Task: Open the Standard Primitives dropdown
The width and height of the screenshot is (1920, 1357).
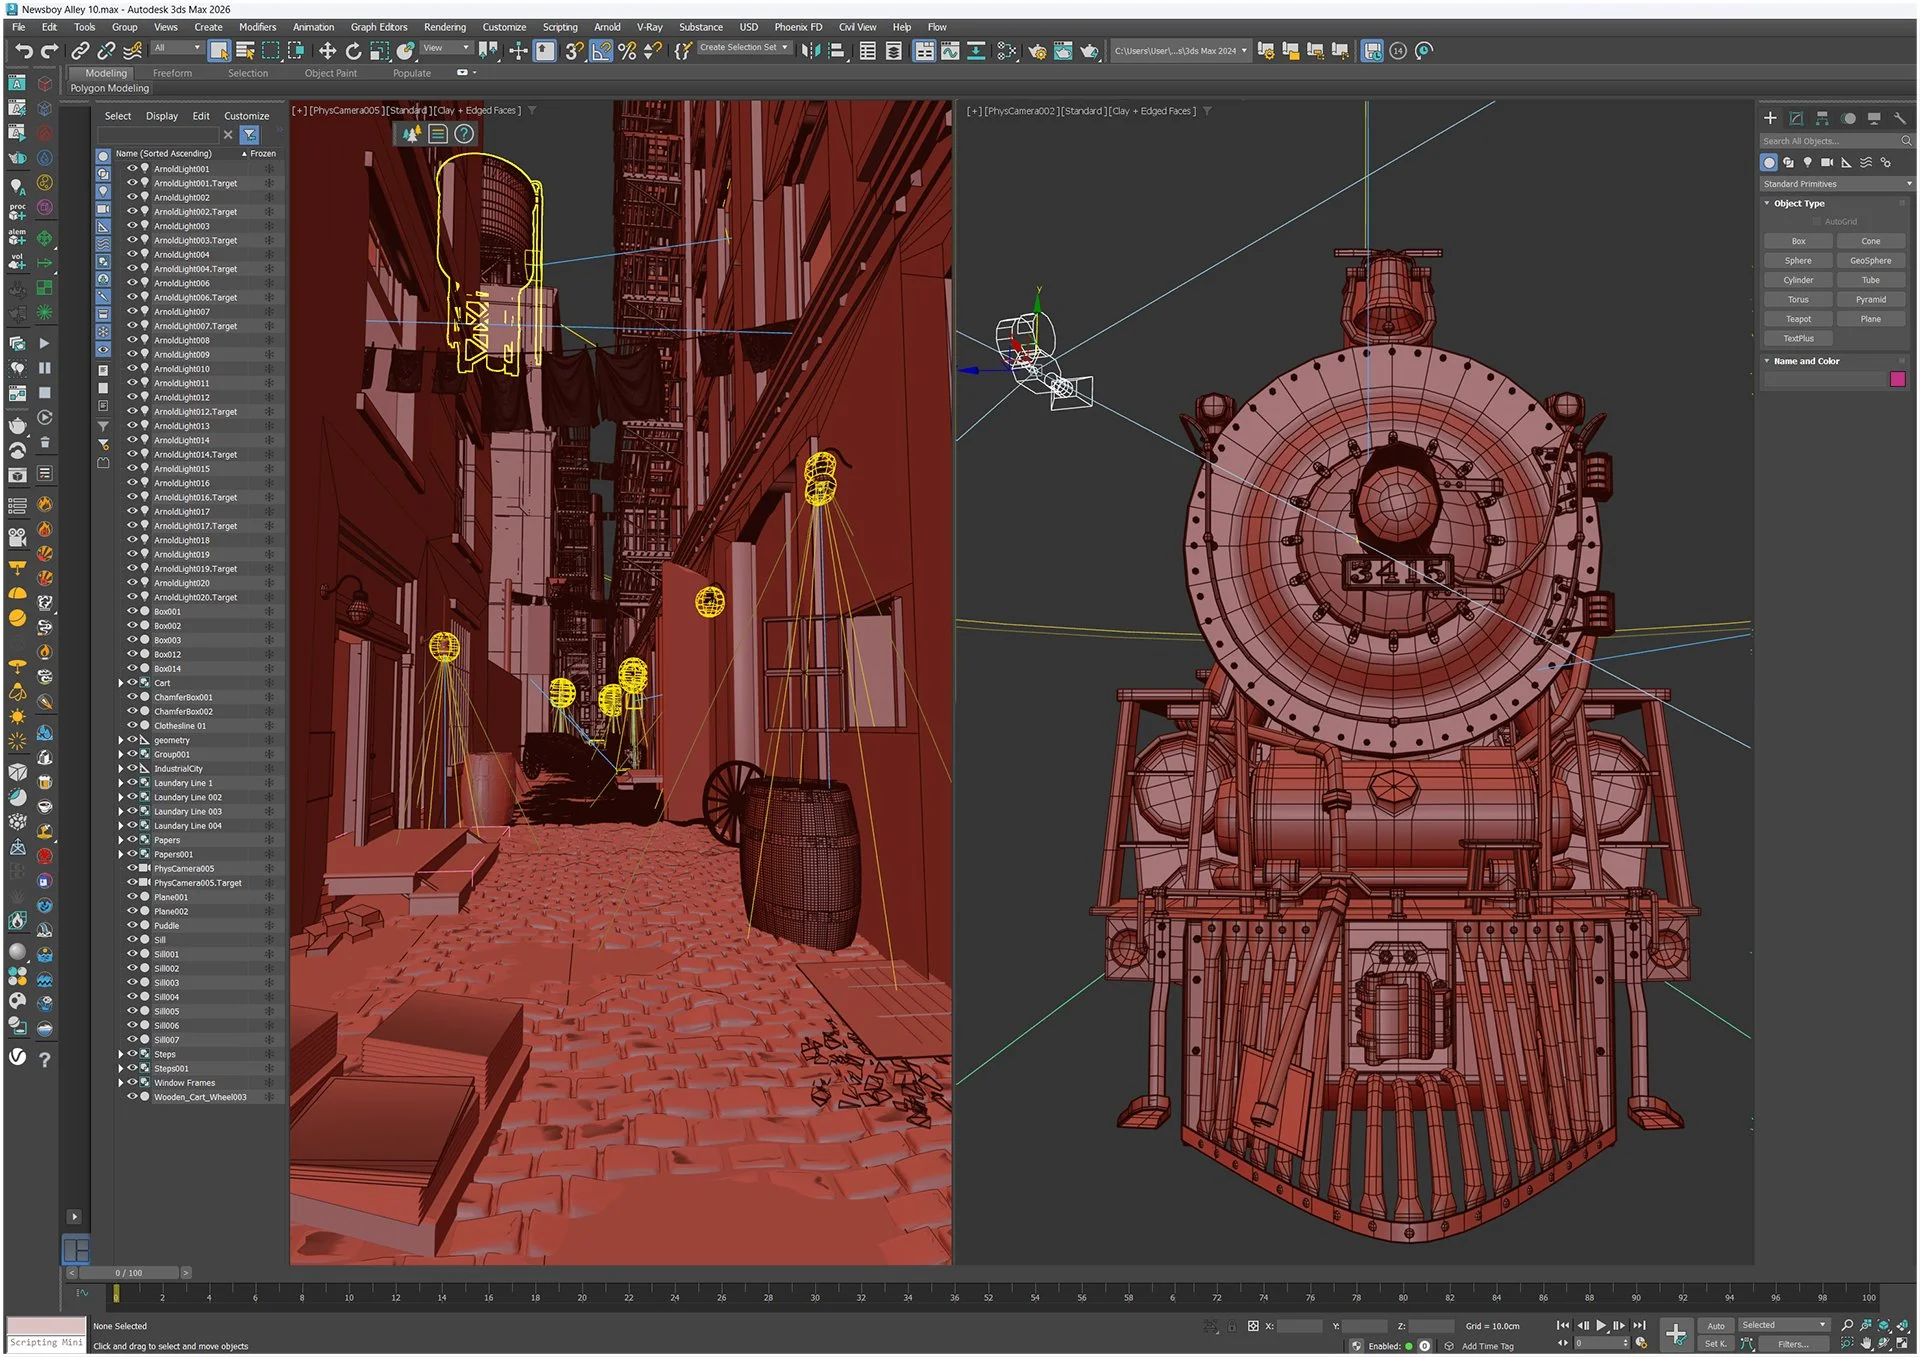Action: tap(1835, 184)
